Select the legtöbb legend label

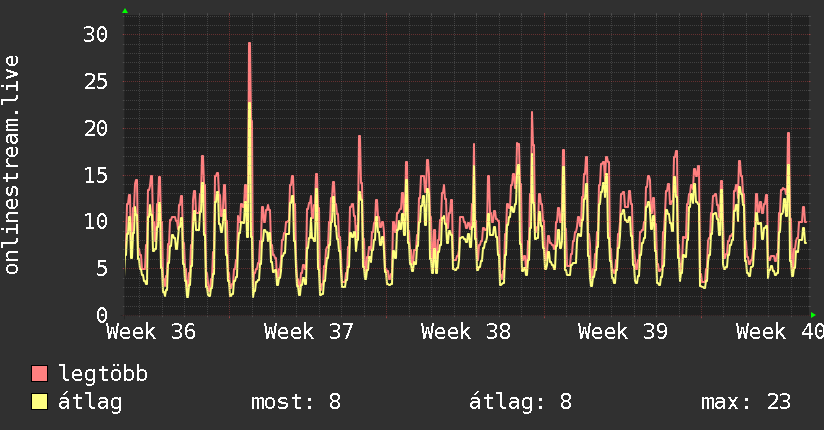click(103, 373)
